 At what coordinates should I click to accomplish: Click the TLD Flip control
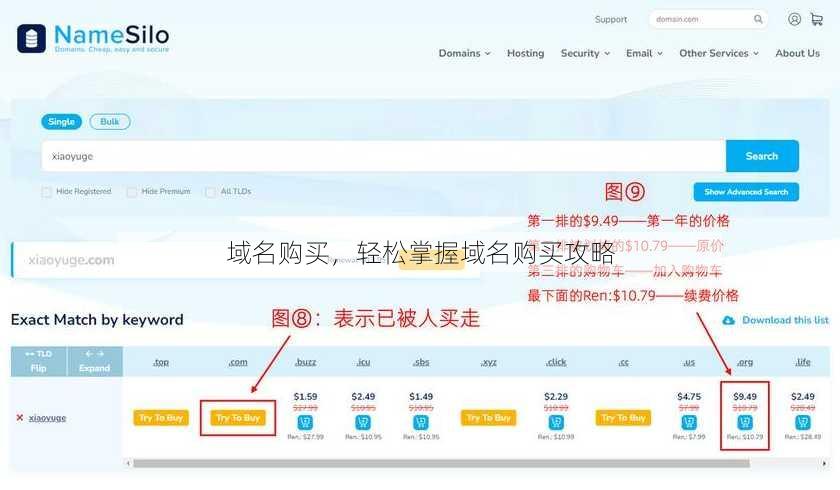click(39, 361)
